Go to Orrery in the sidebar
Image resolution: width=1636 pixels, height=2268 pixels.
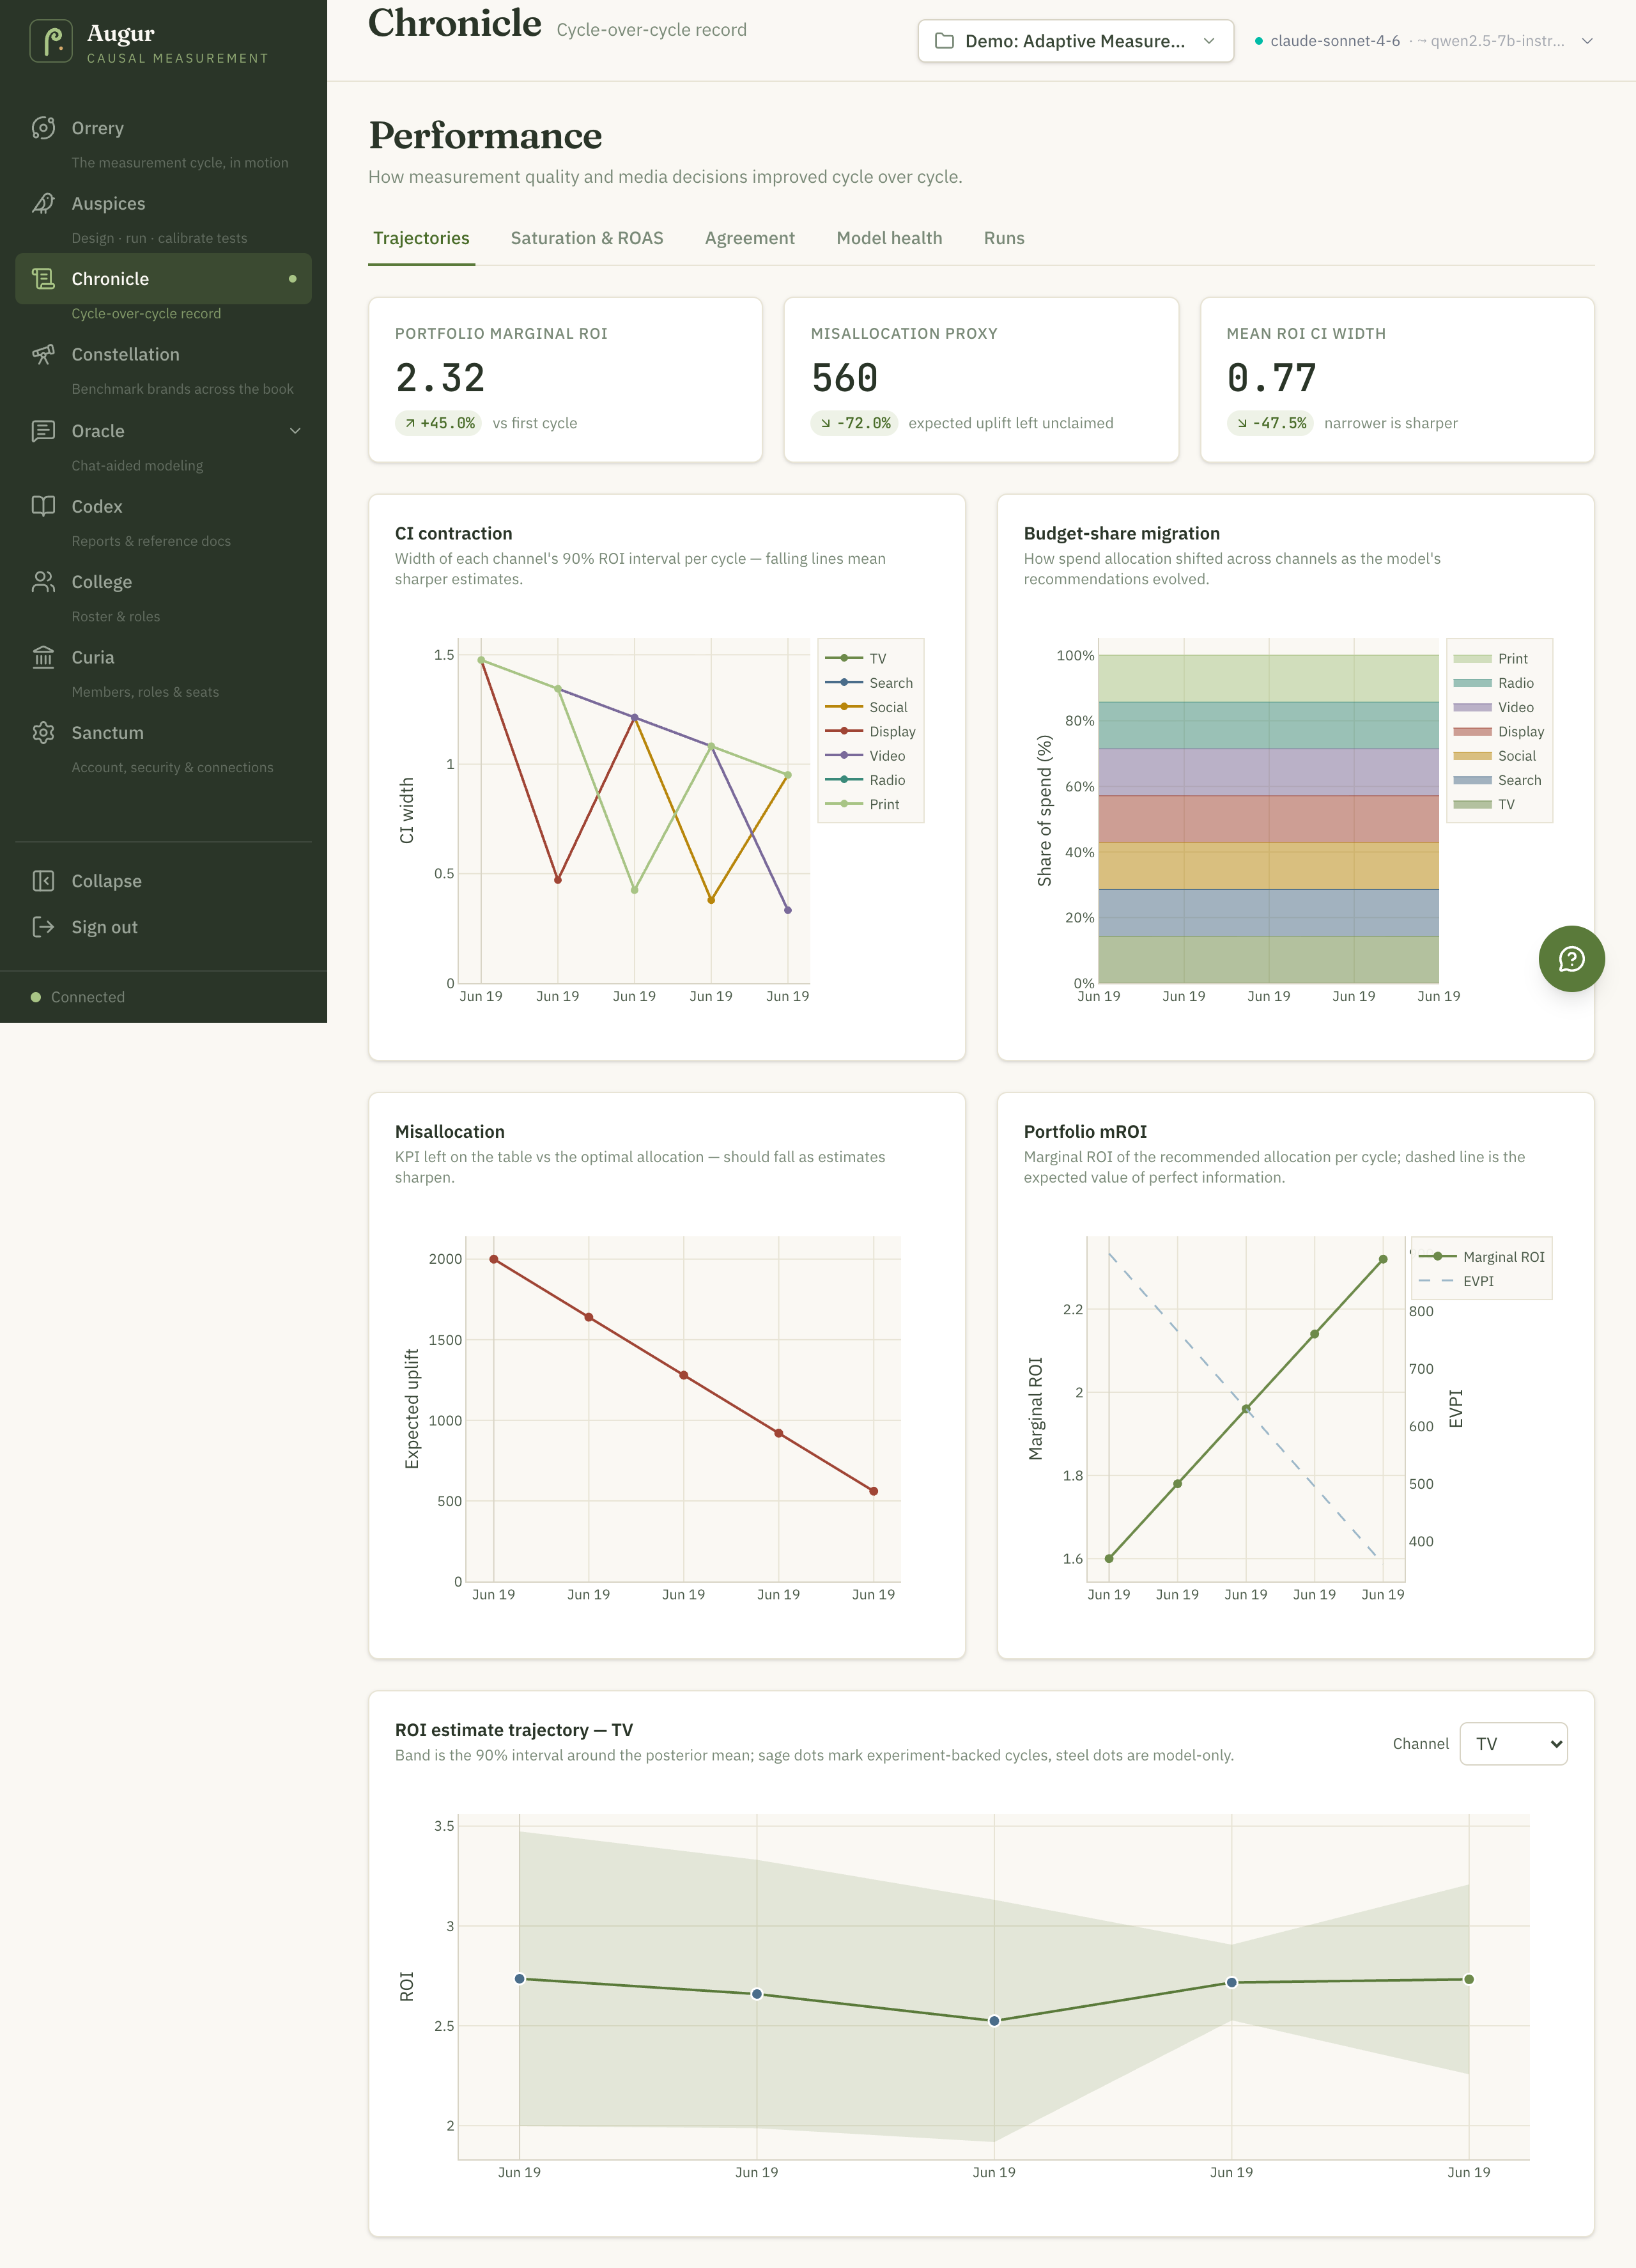[x=163, y=128]
